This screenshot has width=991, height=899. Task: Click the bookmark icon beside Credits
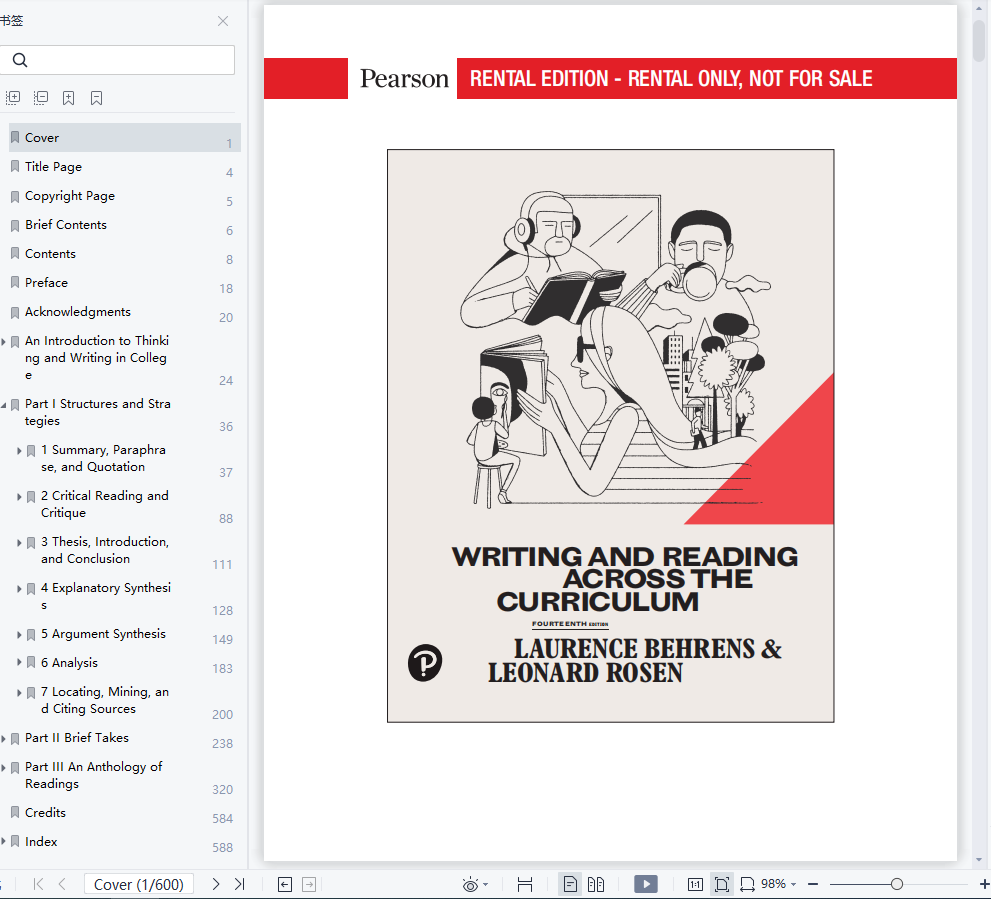[15, 813]
